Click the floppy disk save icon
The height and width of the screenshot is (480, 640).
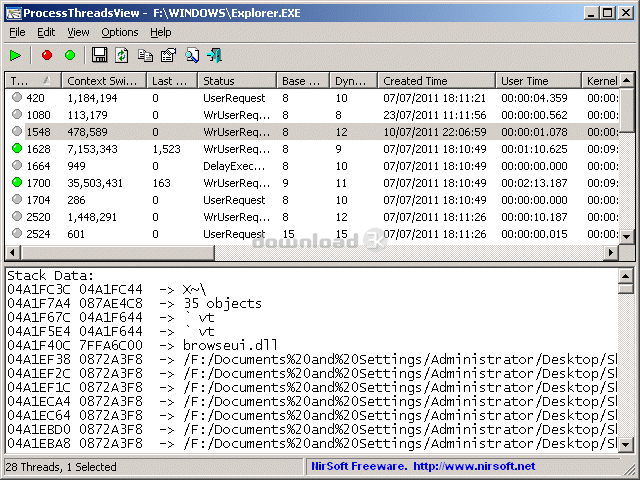[x=100, y=55]
